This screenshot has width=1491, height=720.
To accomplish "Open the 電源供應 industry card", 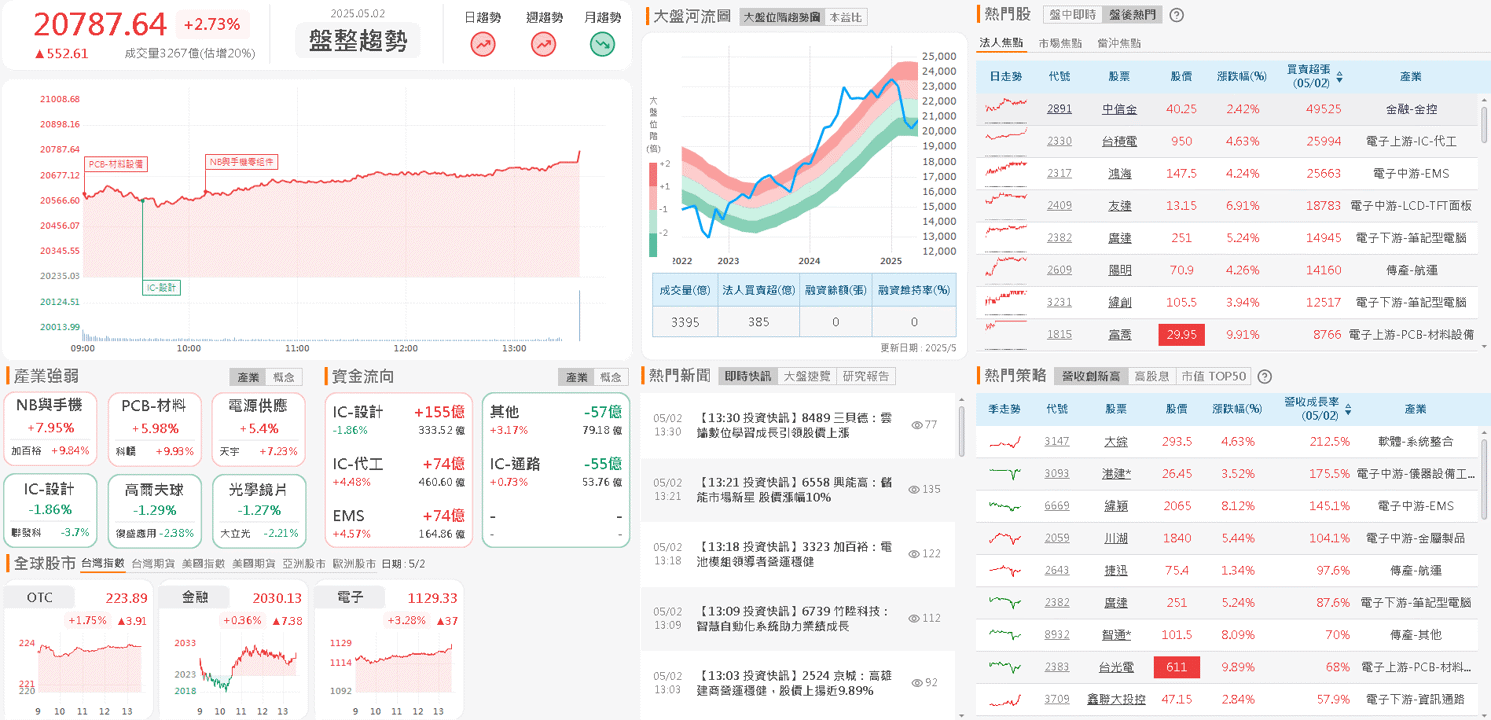I will coord(259,427).
